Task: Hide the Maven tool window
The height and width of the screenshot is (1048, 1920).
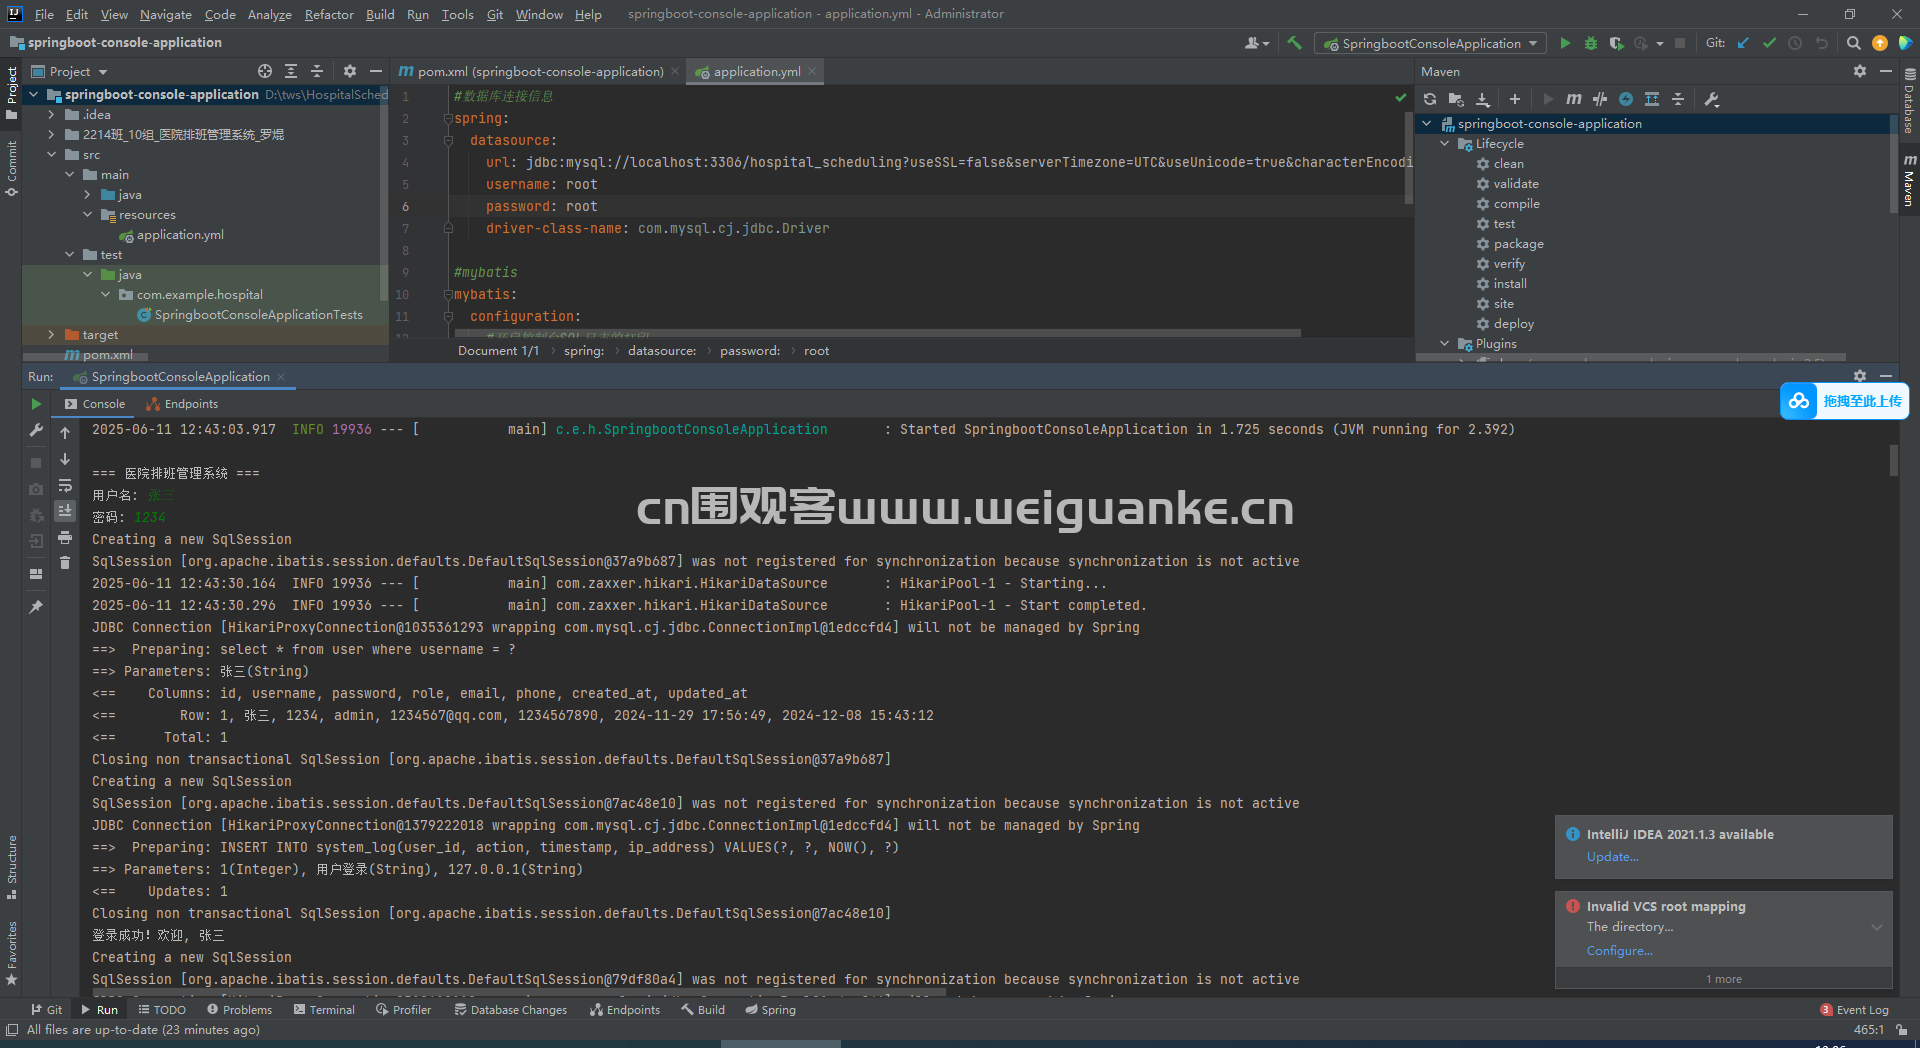Action: [x=1886, y=71]
